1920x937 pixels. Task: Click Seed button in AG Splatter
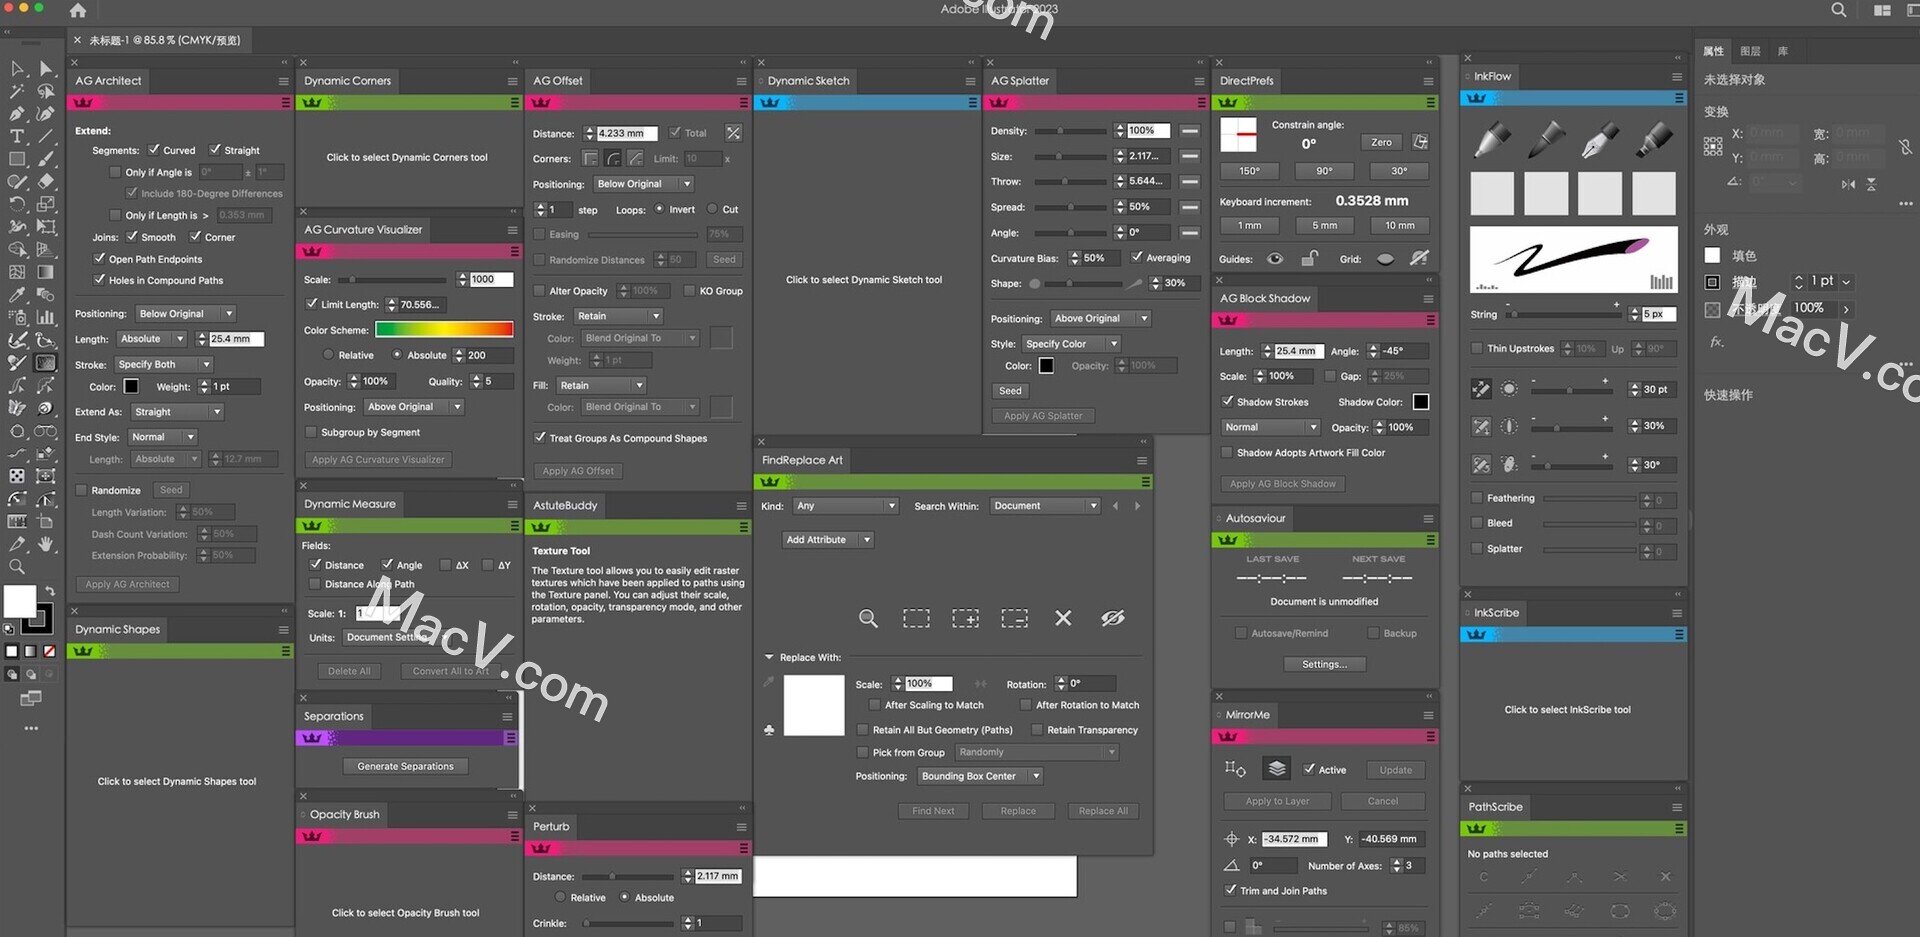point(1010,391)
